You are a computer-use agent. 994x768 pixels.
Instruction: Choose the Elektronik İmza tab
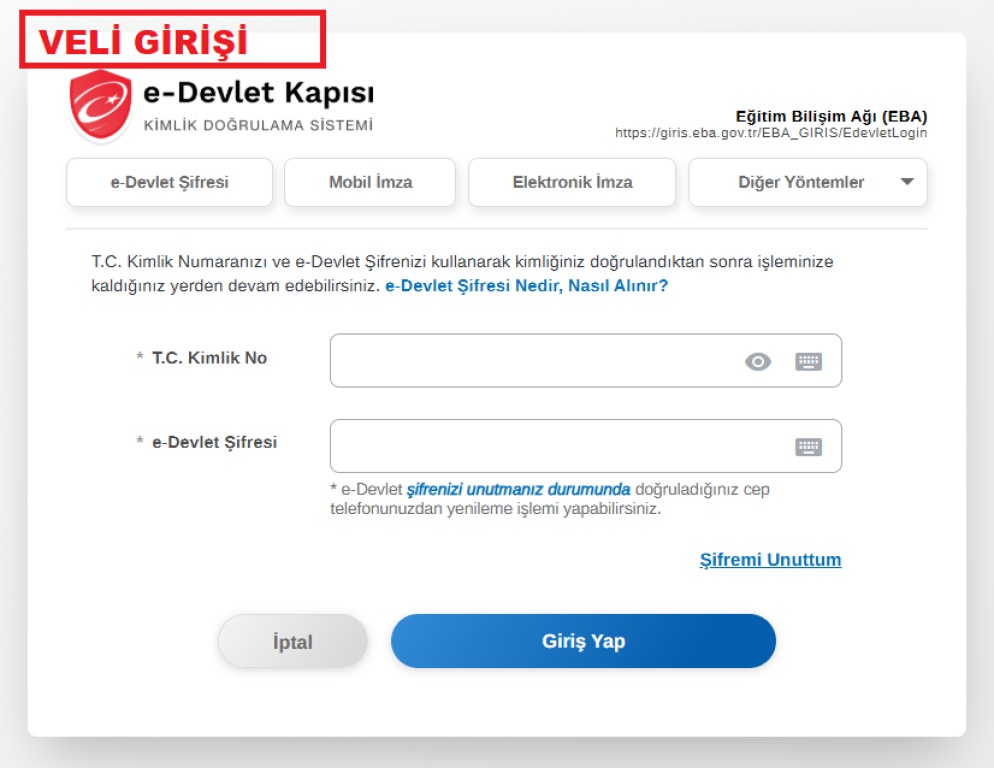(x=572, y=183)
